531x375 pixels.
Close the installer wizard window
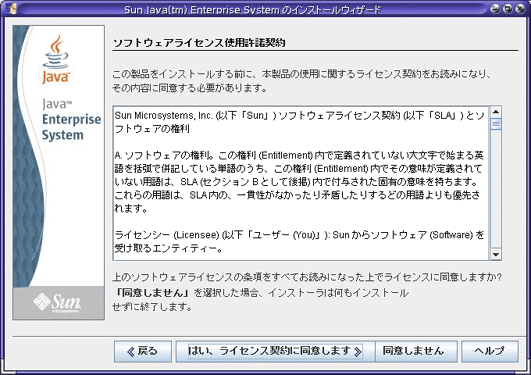pyautogui.click(x=520, y=8)
